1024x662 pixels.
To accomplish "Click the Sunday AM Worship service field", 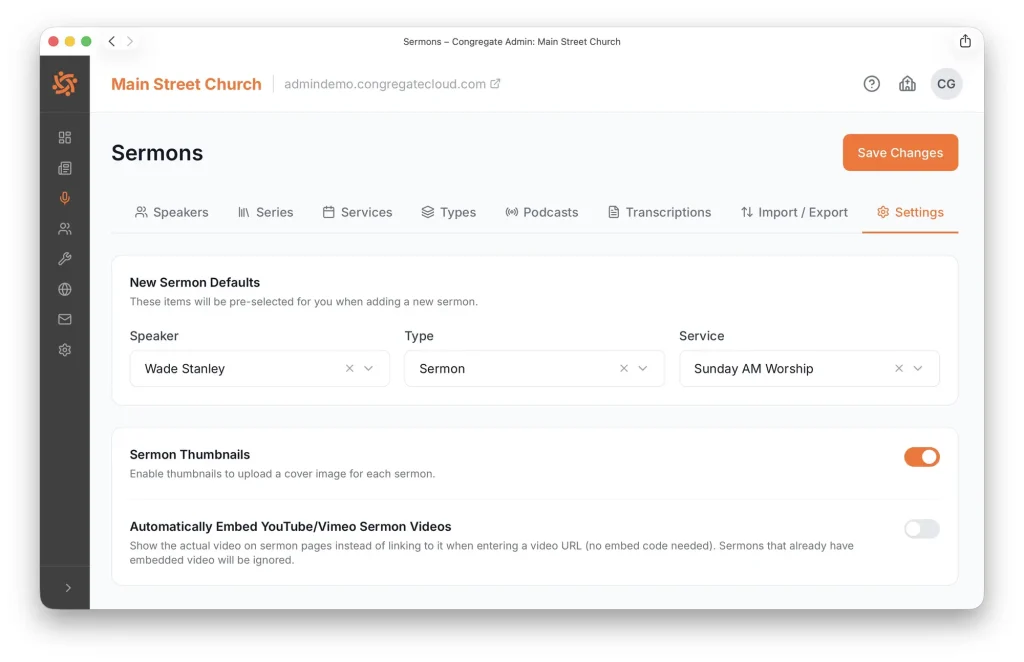I will [x=809, y=368].
